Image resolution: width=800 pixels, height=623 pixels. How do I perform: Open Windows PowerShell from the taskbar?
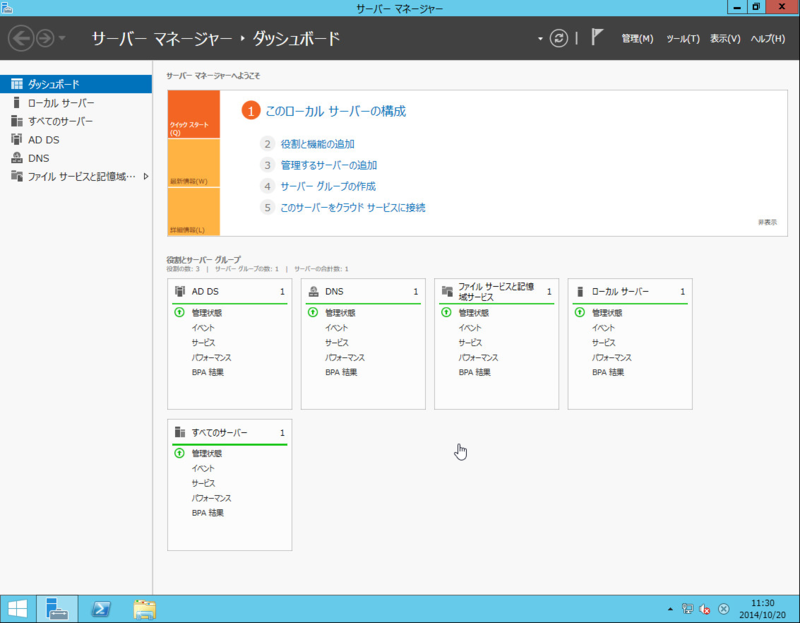pyautogui.click(x=101, y=607)
